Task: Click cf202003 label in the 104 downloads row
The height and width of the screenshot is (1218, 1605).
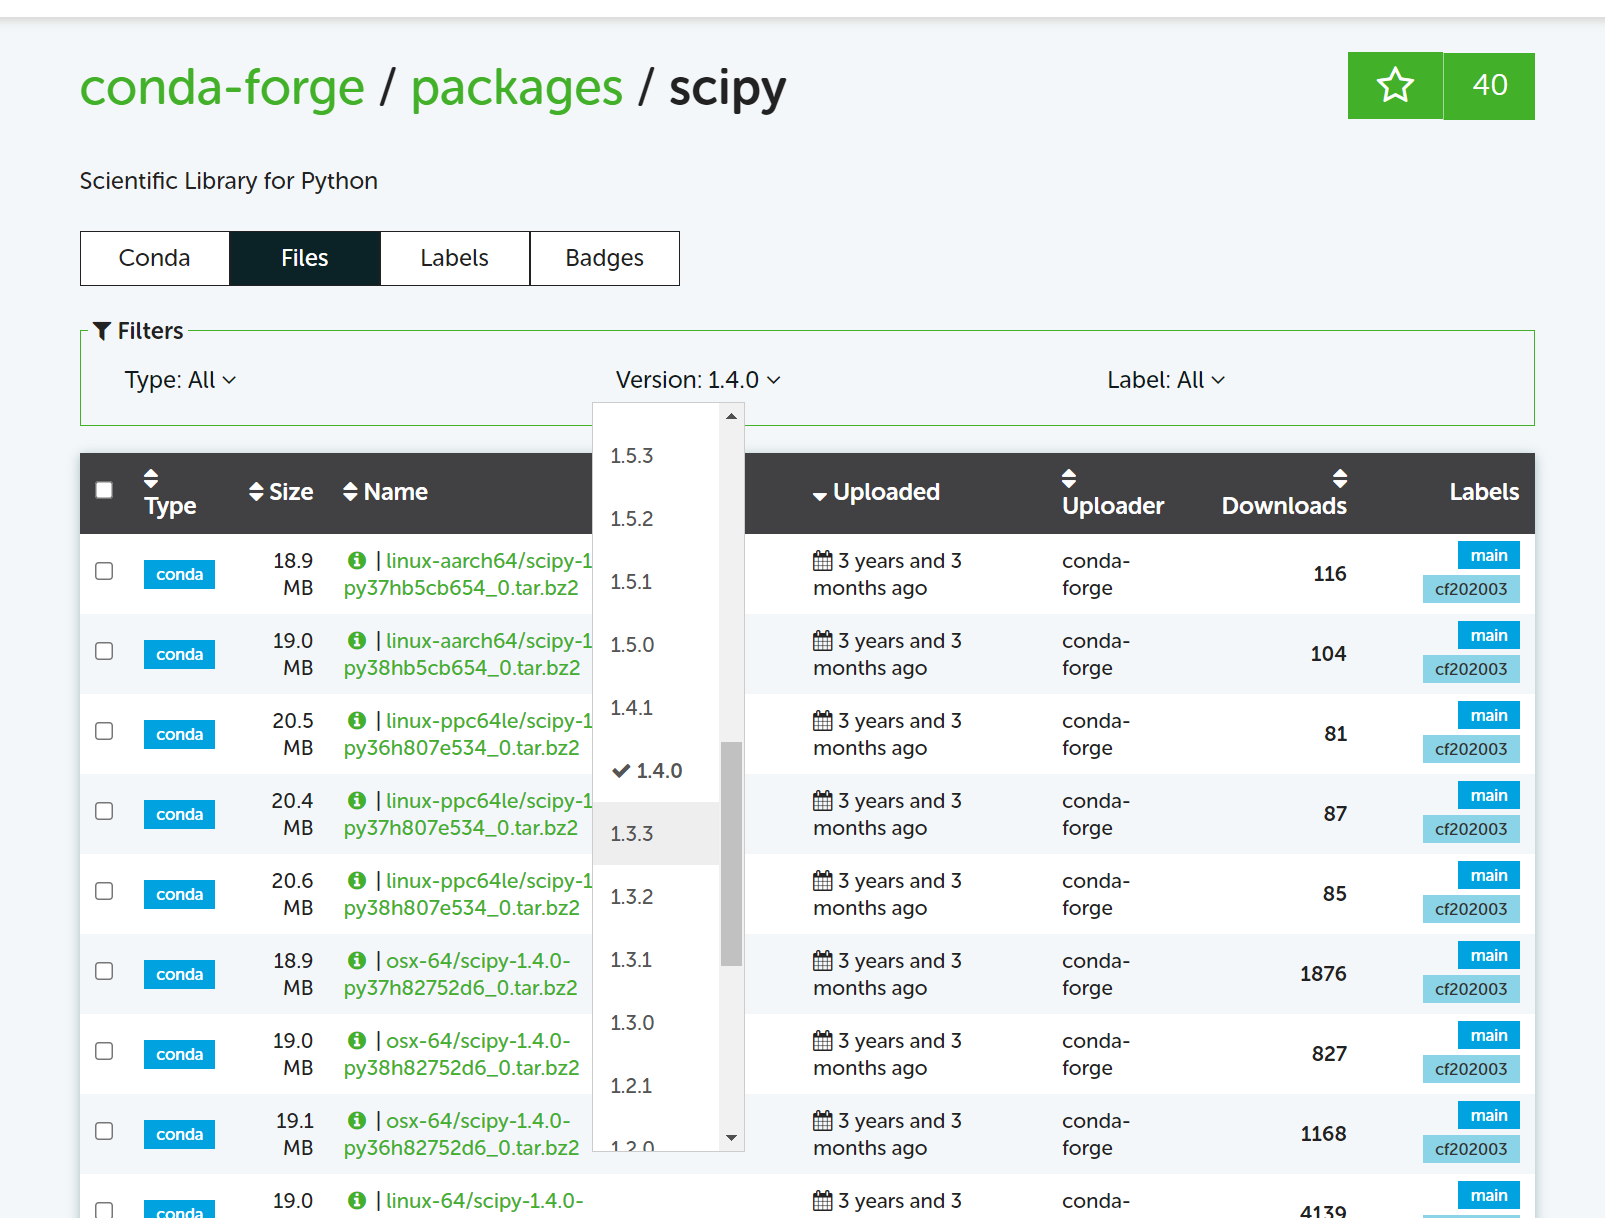Action: click(x=1471, y=669)
